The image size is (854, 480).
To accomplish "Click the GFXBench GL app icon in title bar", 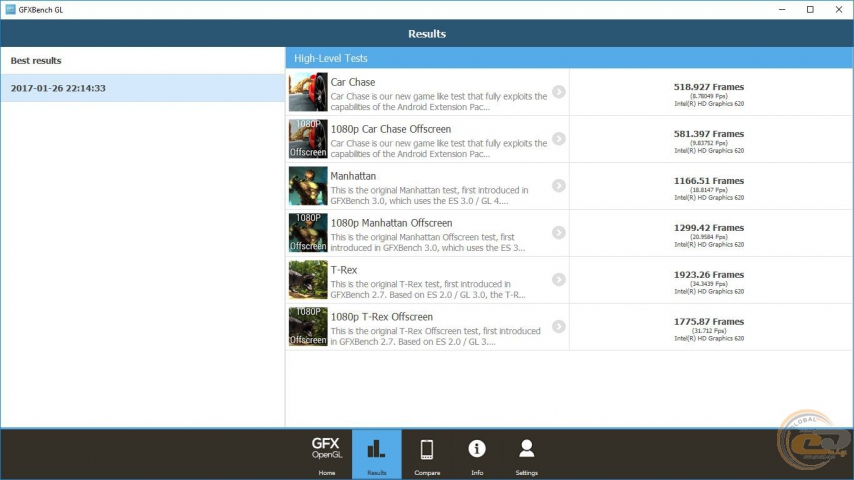I will [10, 9].
